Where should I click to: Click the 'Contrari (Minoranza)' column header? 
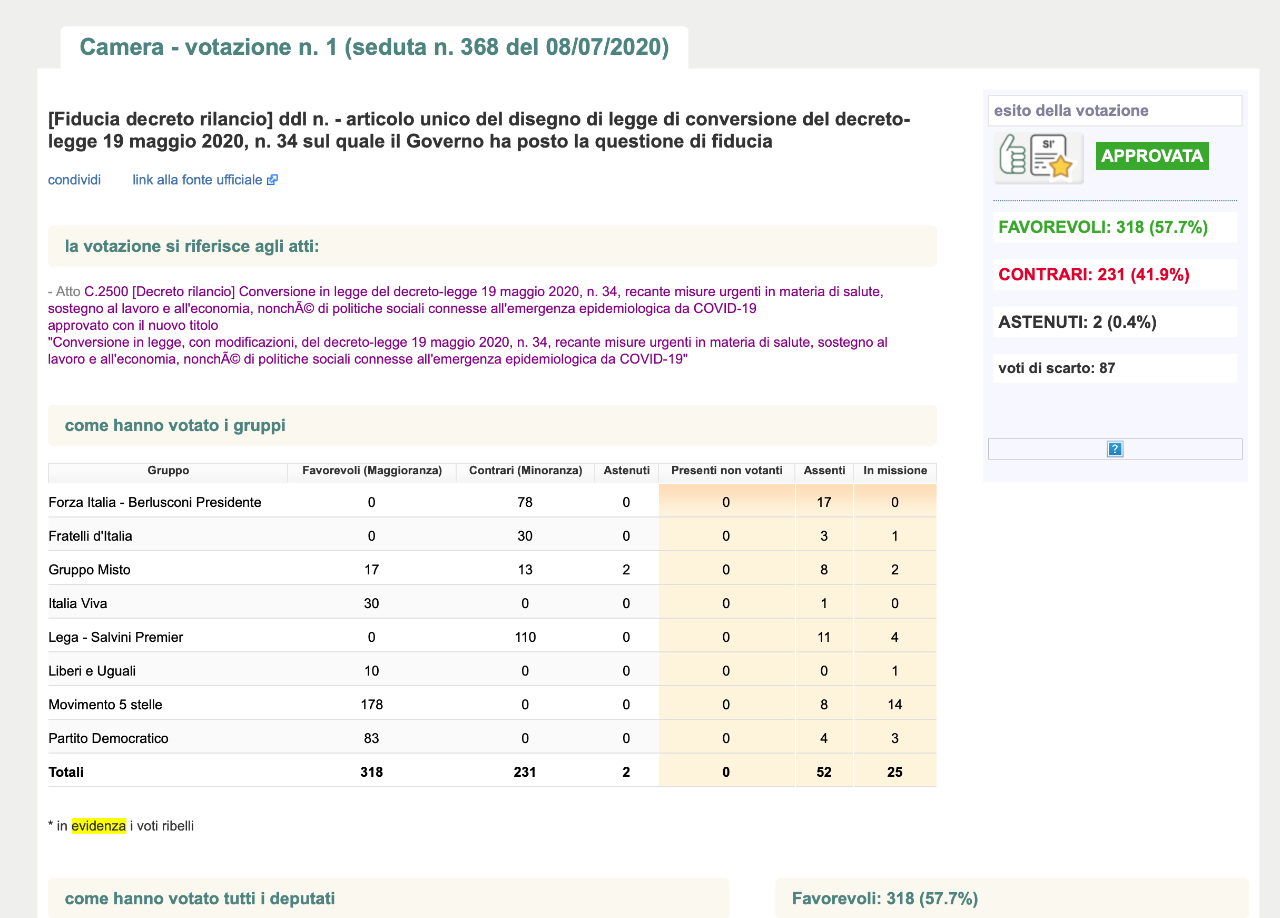[525, 470]
